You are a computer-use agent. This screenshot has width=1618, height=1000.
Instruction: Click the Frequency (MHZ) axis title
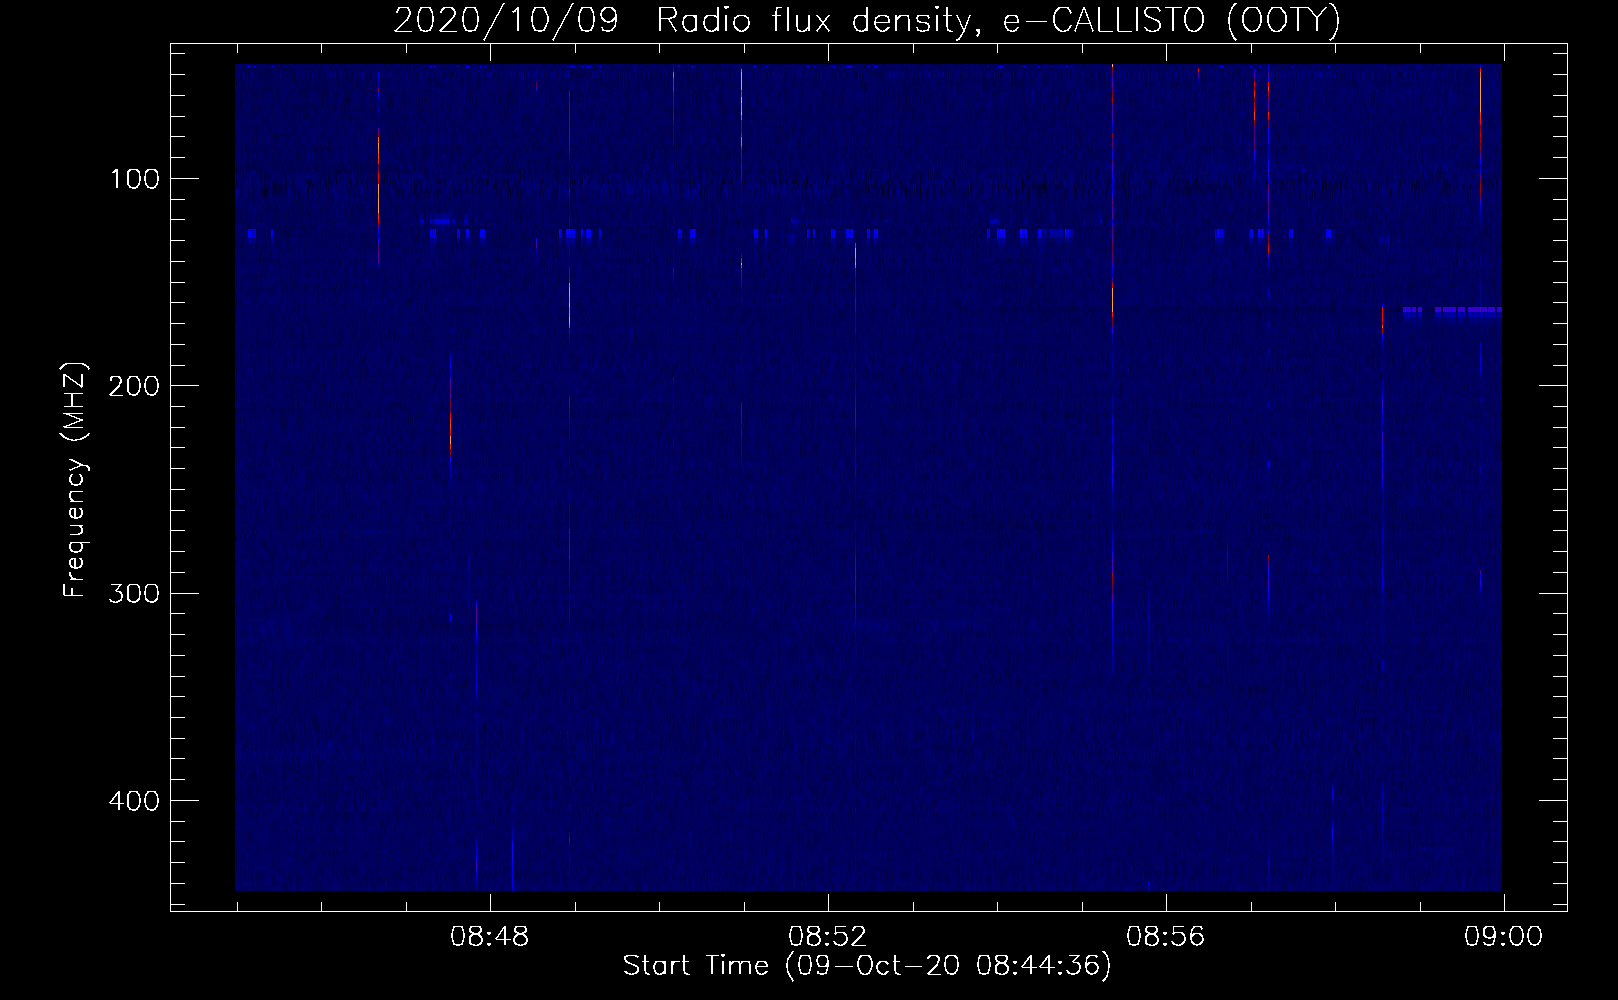(75, 480)
